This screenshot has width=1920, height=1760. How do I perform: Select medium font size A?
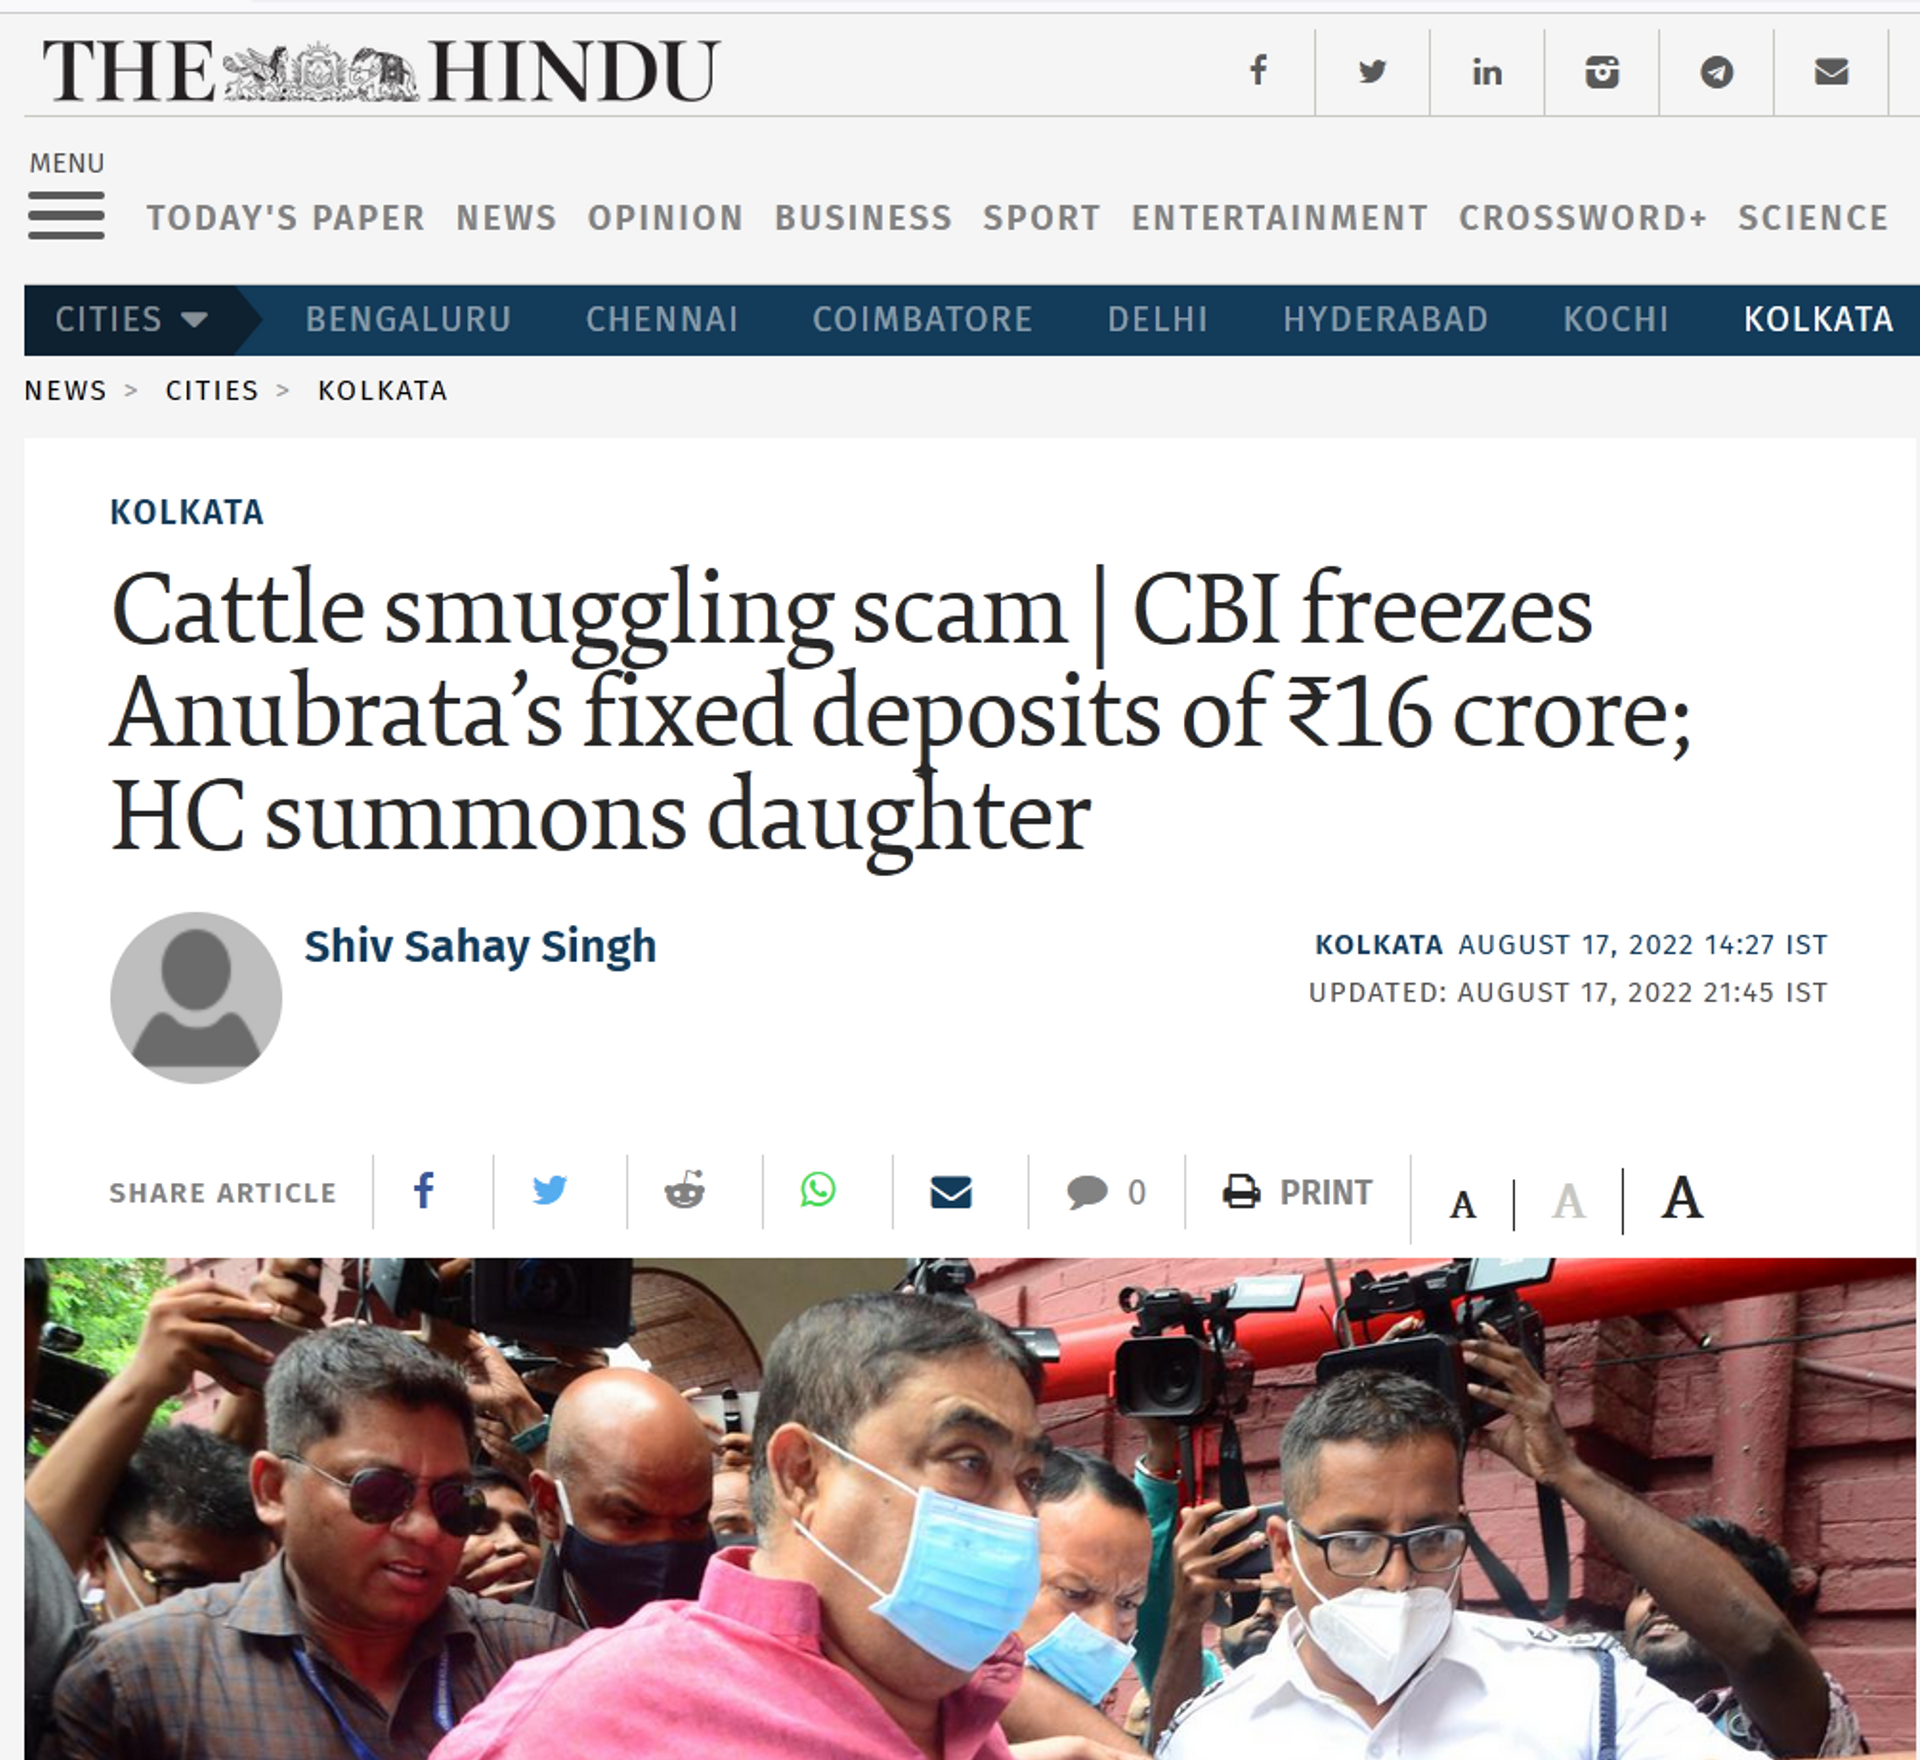coord(1568,1201)
